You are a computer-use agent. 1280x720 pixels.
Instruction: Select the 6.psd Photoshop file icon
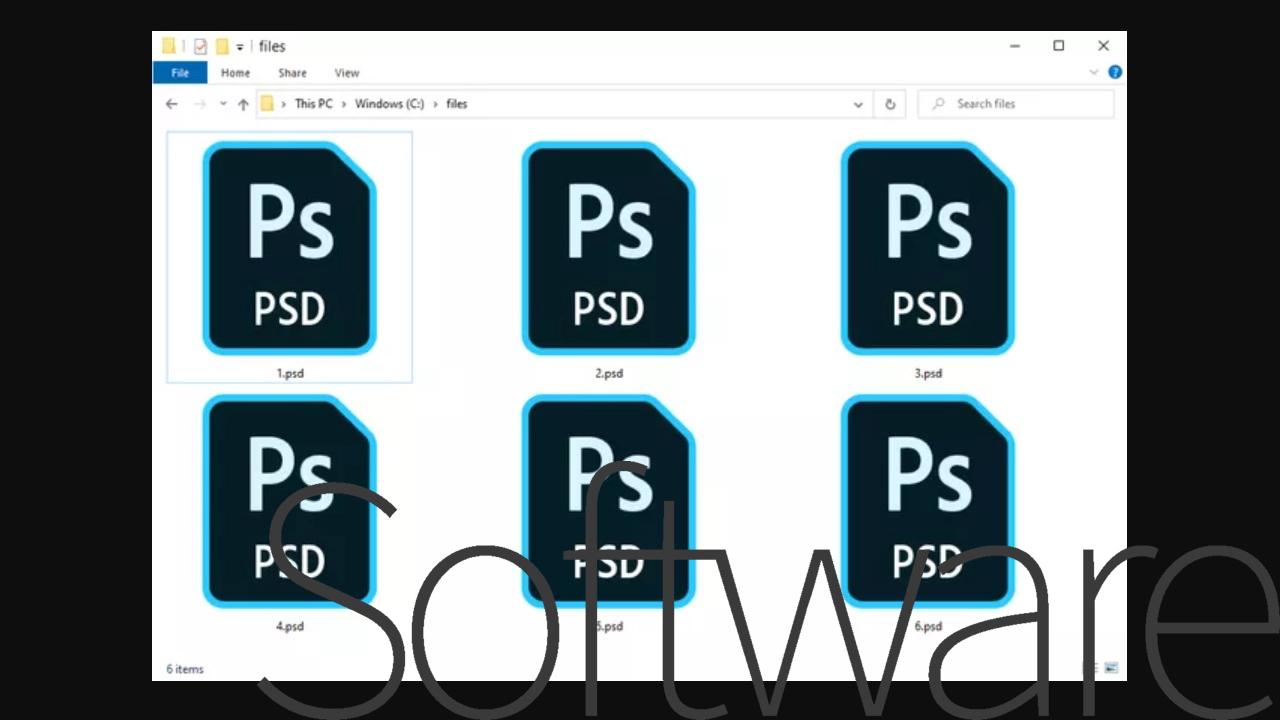927,501
